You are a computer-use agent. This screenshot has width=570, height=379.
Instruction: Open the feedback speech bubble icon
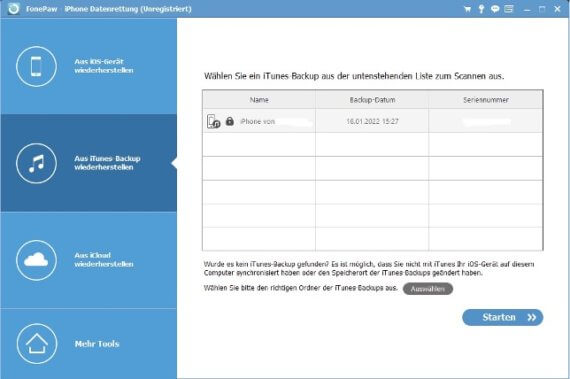495,9
